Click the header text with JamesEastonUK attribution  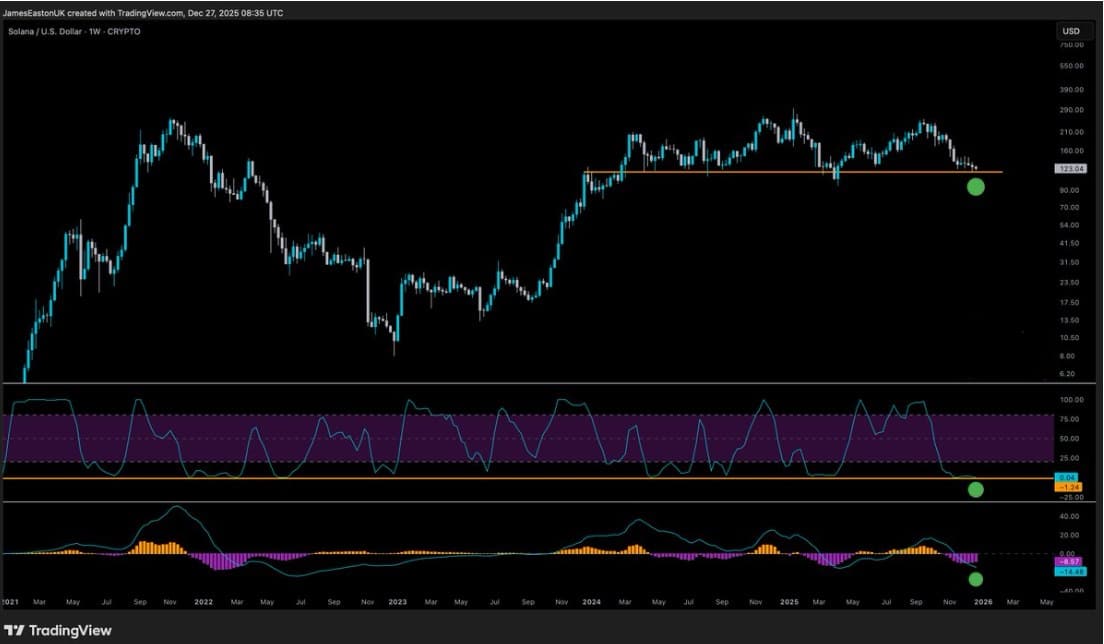[143, 13]
